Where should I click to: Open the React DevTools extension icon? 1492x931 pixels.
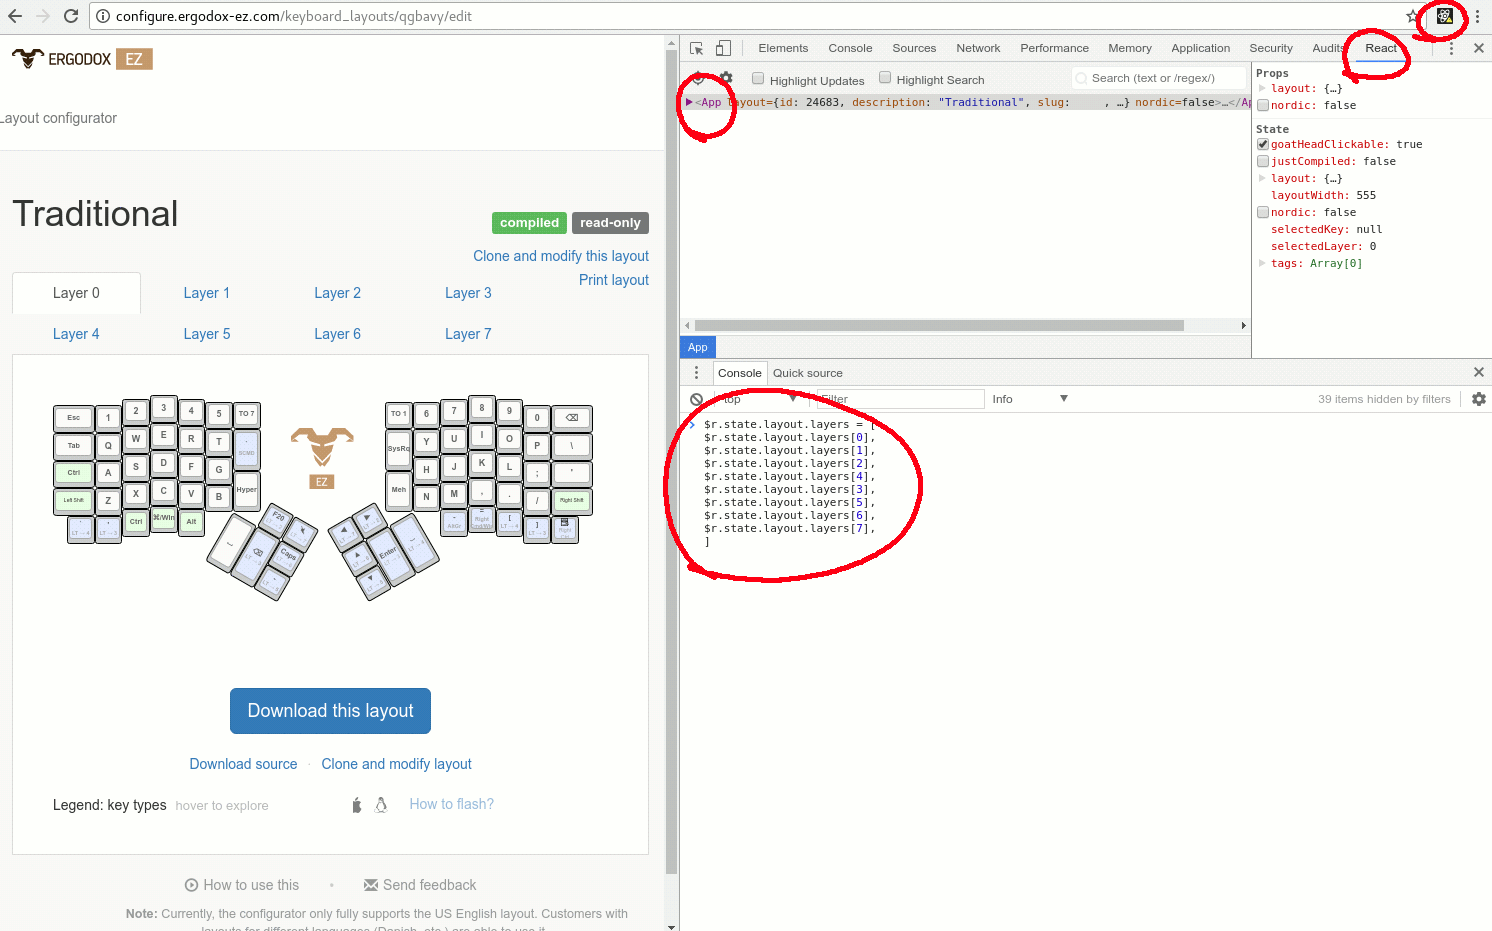1445,16
